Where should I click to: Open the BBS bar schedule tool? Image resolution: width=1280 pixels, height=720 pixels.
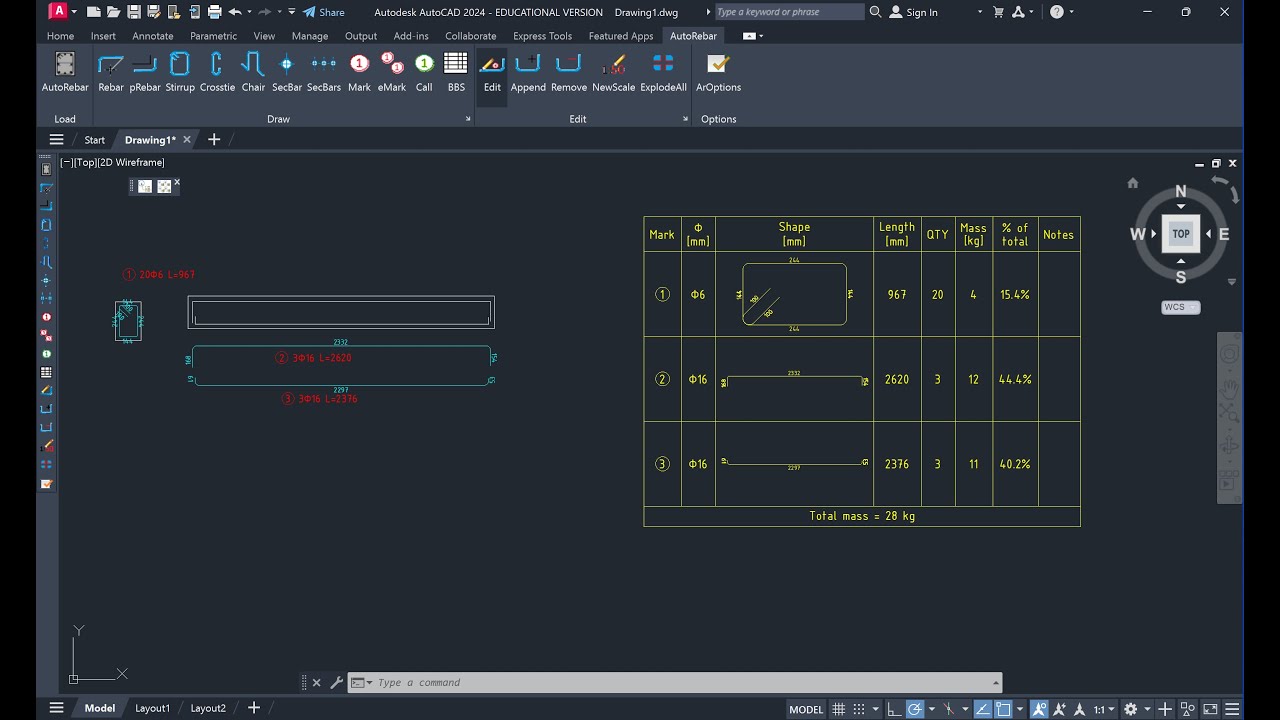point(456,73)
